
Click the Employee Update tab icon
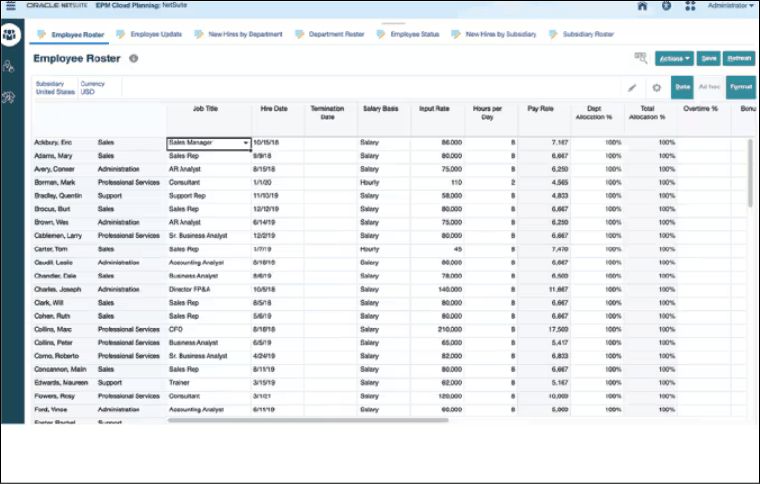point(120,34)
